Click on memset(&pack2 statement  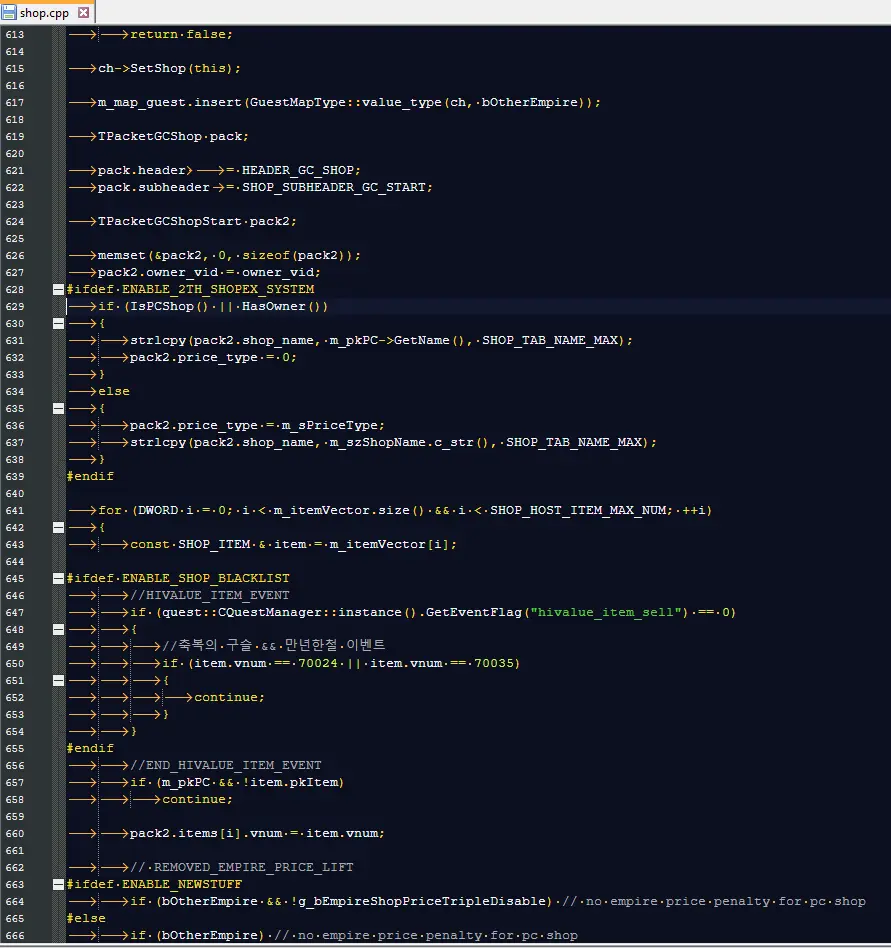(230, 256)
